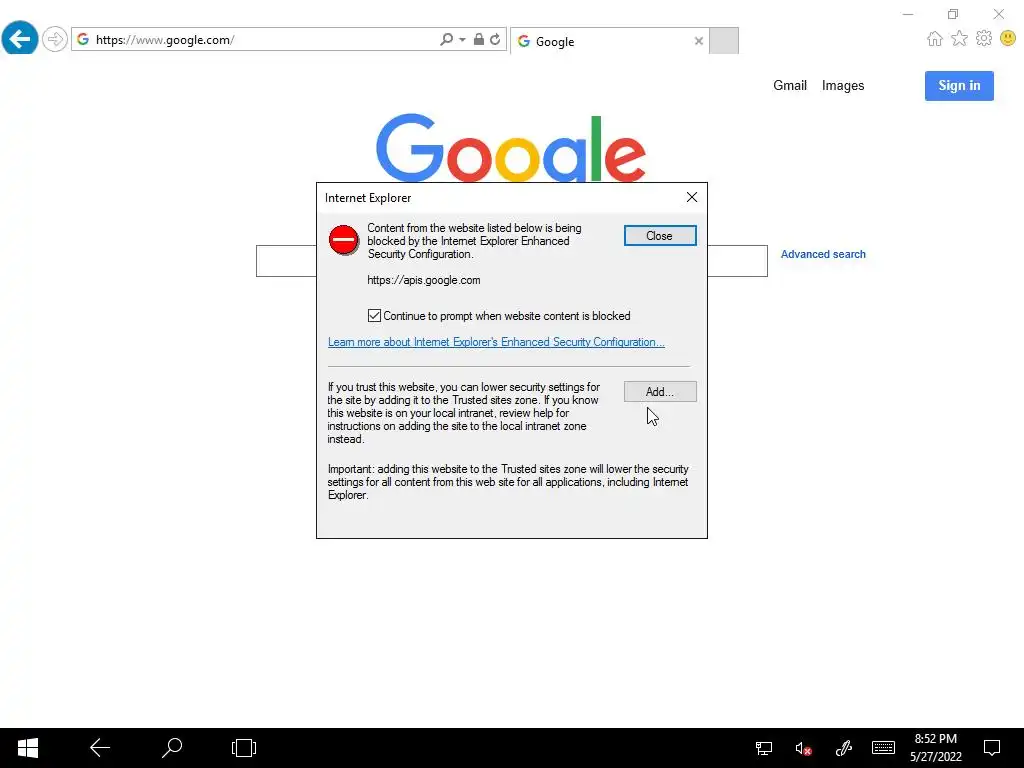
Task: Click the red blocked stop icon in dialog
Action: click(x=344, y=240)
